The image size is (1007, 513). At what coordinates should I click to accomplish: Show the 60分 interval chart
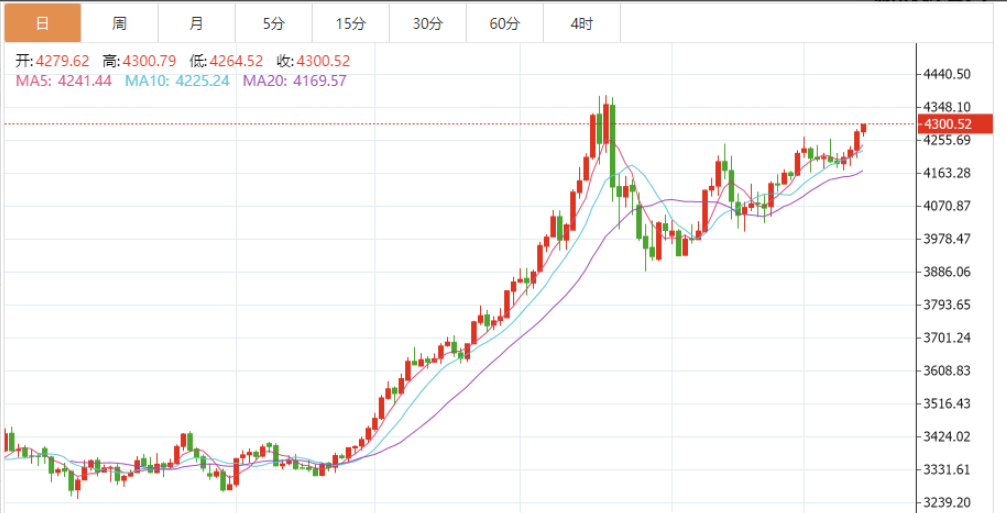(x=504, y=23)
